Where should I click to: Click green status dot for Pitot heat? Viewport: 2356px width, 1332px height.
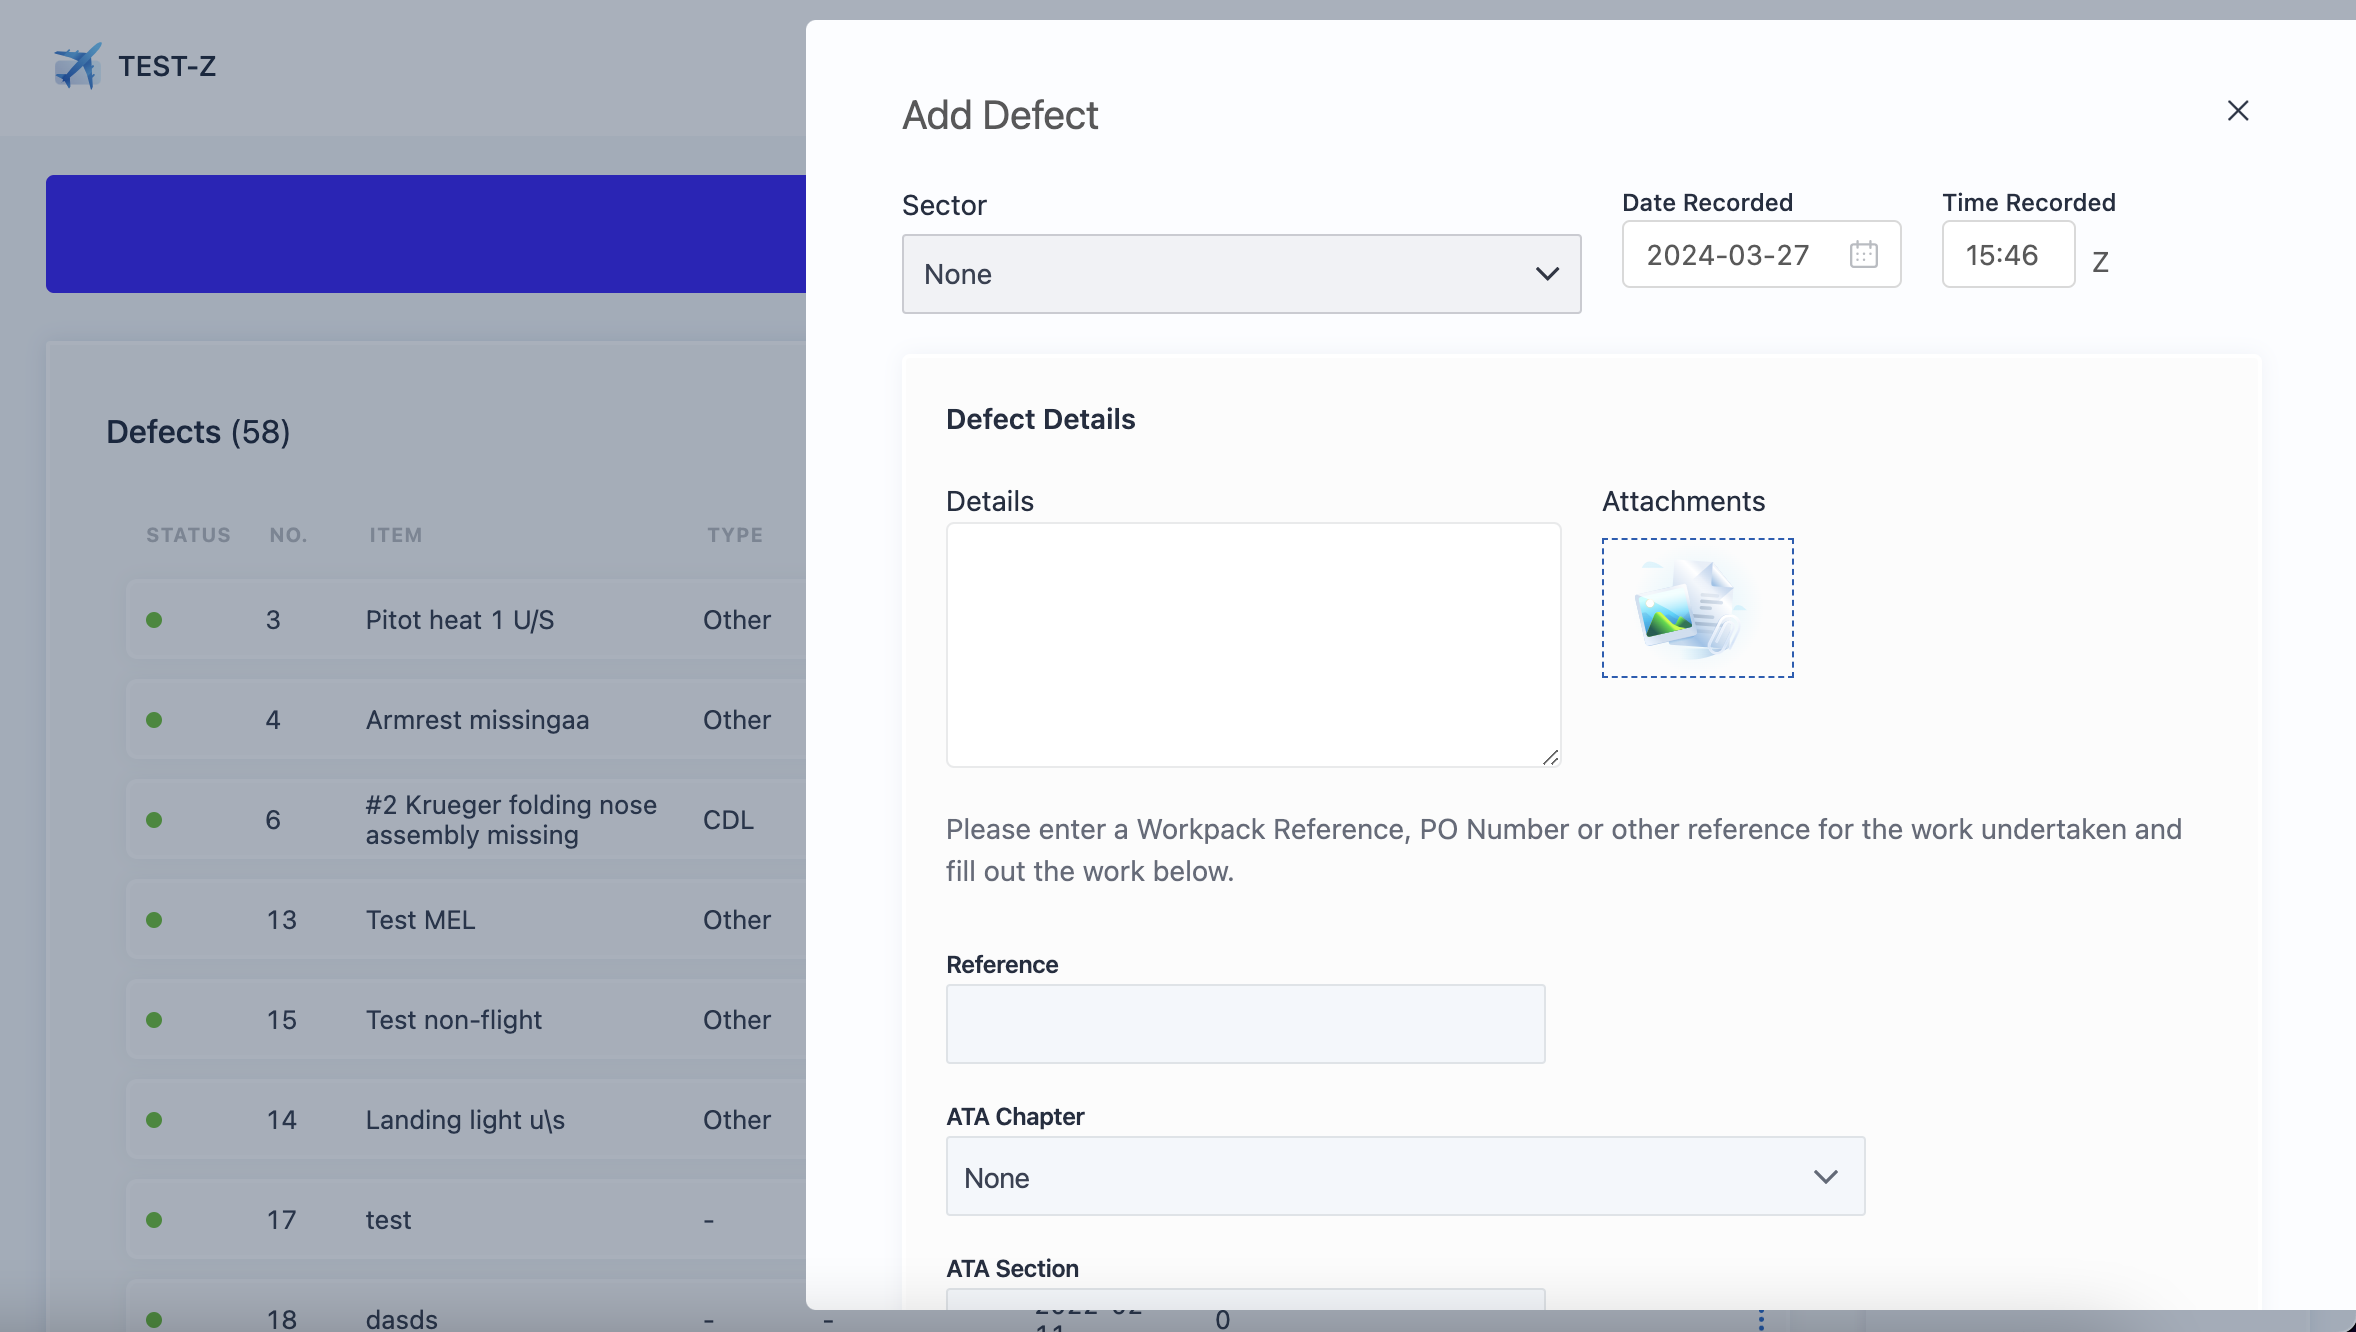tap(154, 620)
